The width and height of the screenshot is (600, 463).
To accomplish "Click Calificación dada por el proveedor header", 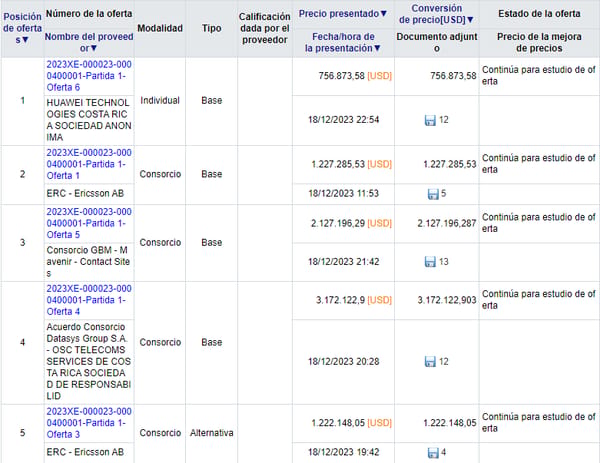I will (265, 28).
